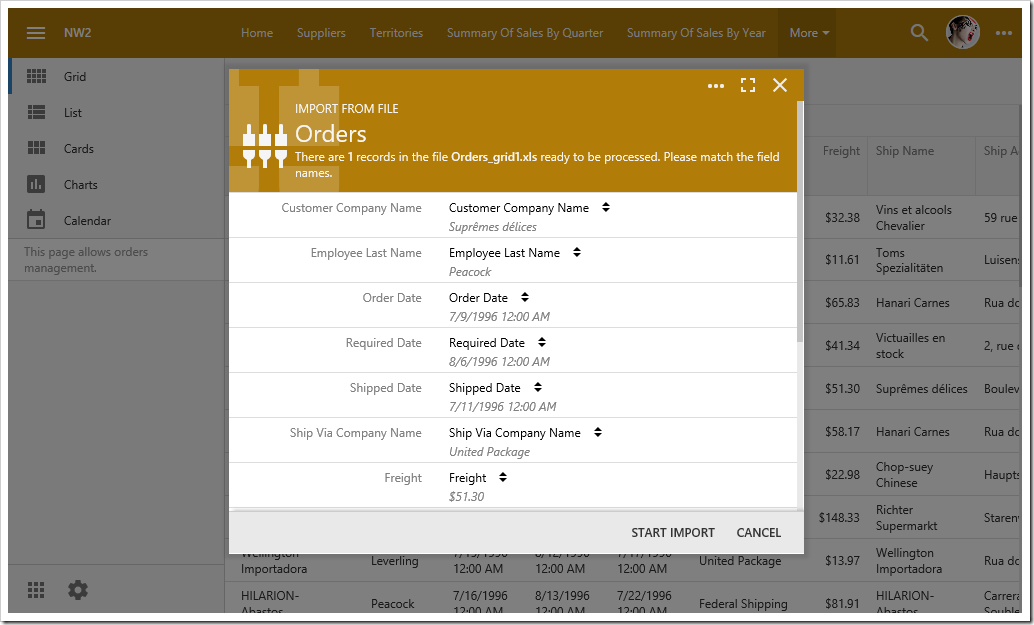1034x625 pixels.
Task: Select the Victuailles en stock cell
Action: coord(910,345)
